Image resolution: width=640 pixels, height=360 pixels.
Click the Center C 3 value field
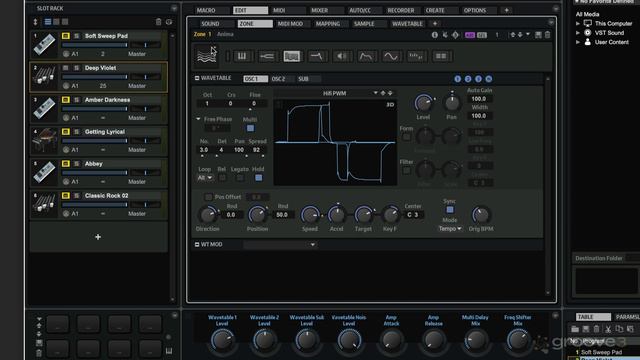tap(413, 215)
